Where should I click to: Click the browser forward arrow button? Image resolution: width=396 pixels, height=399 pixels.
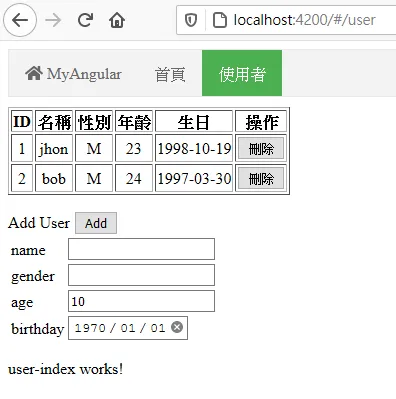[x=53, y=20]
